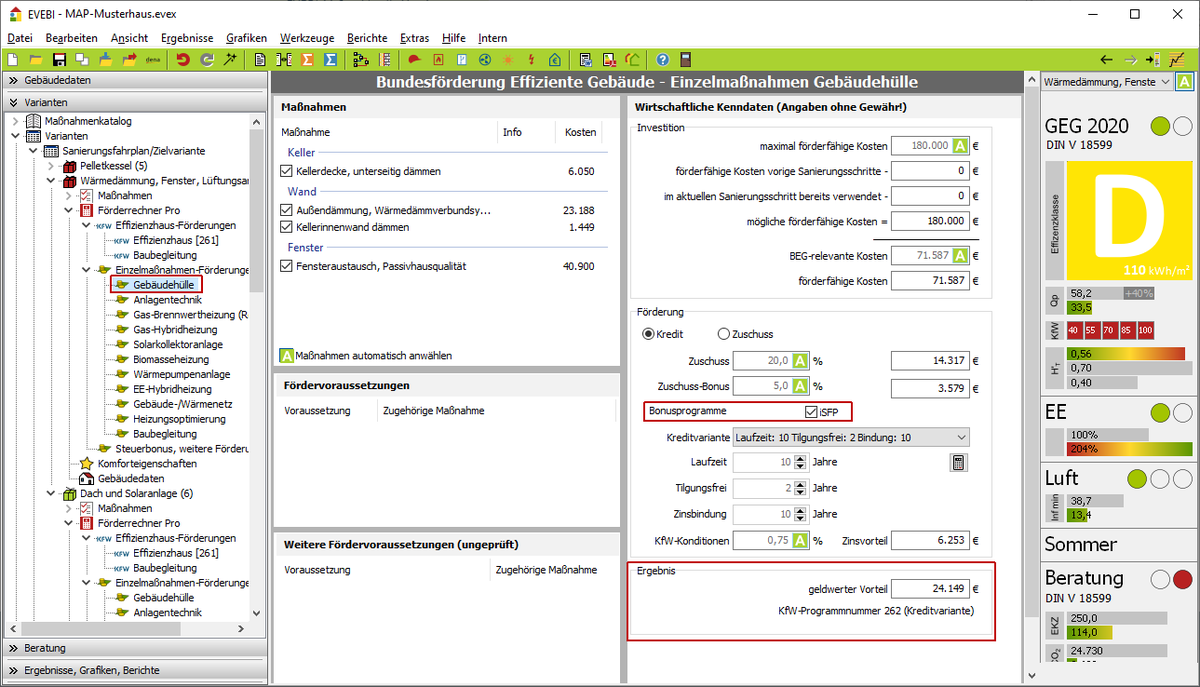Toggle Kellerinnenwand dämmen checkbox
Viewport: 1200px width, 687px height.
coord(287,227)
